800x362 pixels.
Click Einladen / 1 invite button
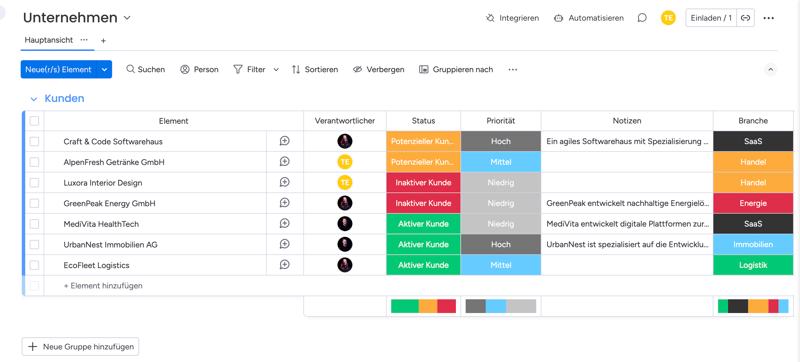(x=711, y=18)
